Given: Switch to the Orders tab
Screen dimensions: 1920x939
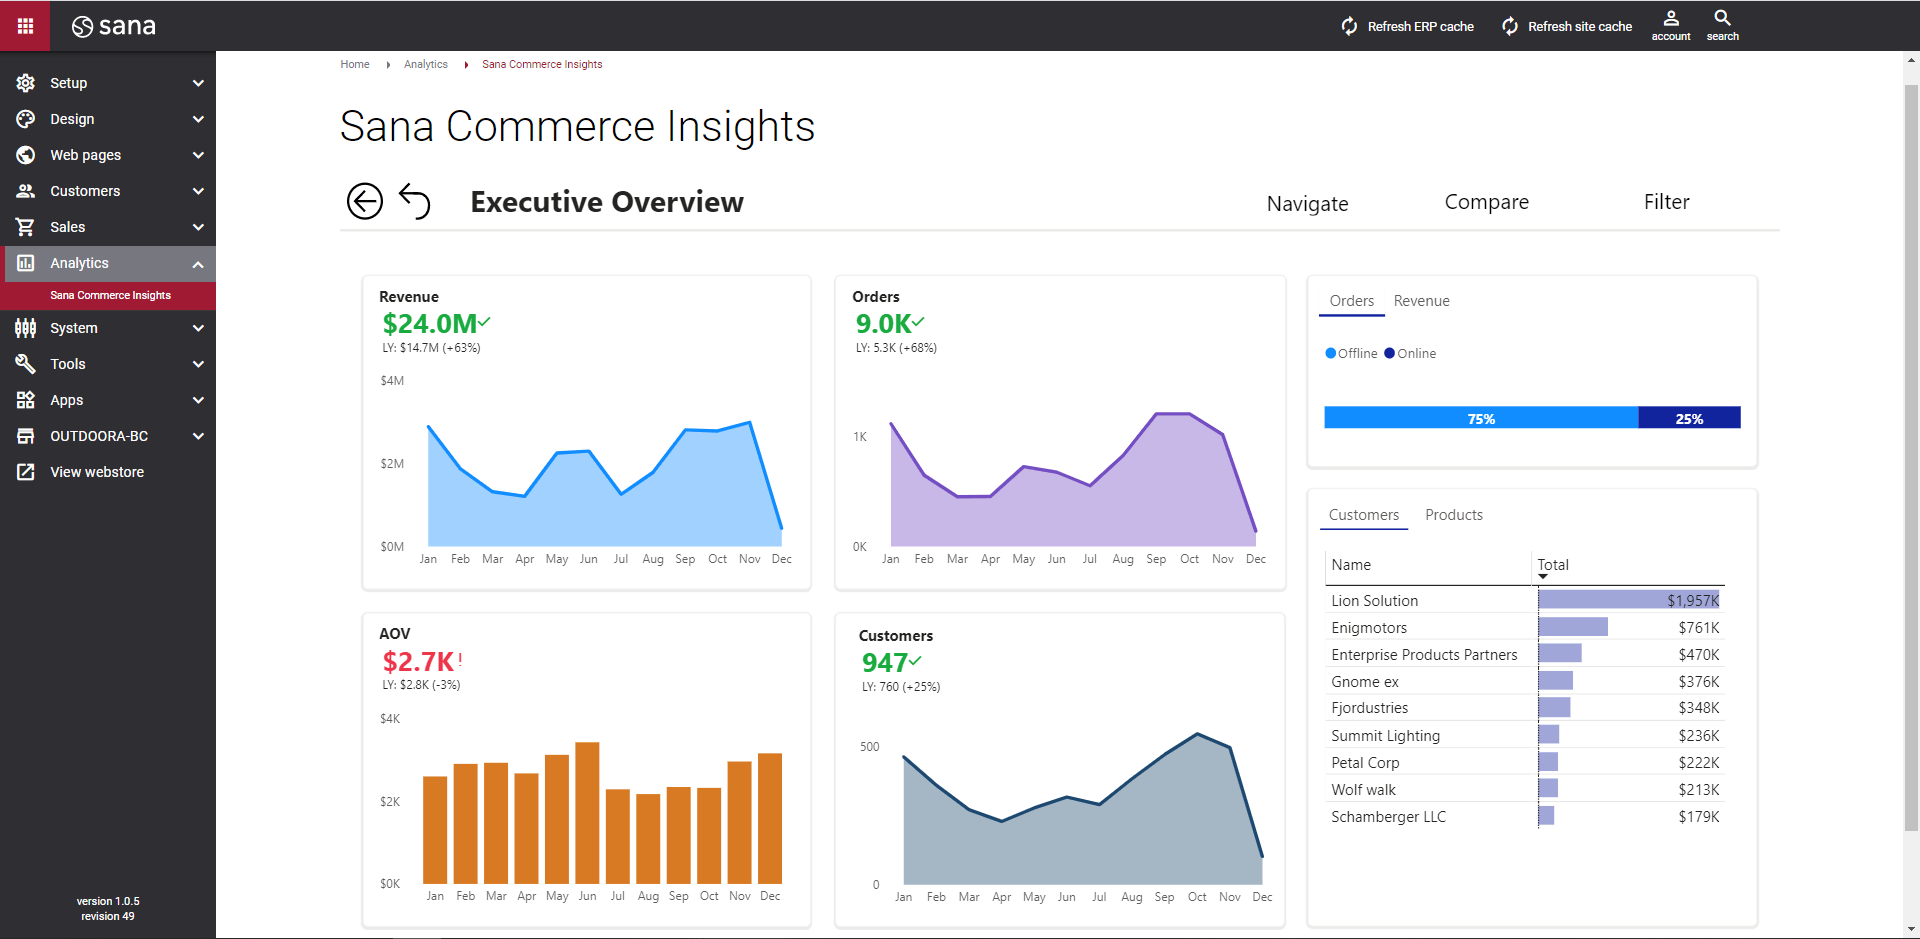Looking at the screenshot, I should pos(1352,301).
